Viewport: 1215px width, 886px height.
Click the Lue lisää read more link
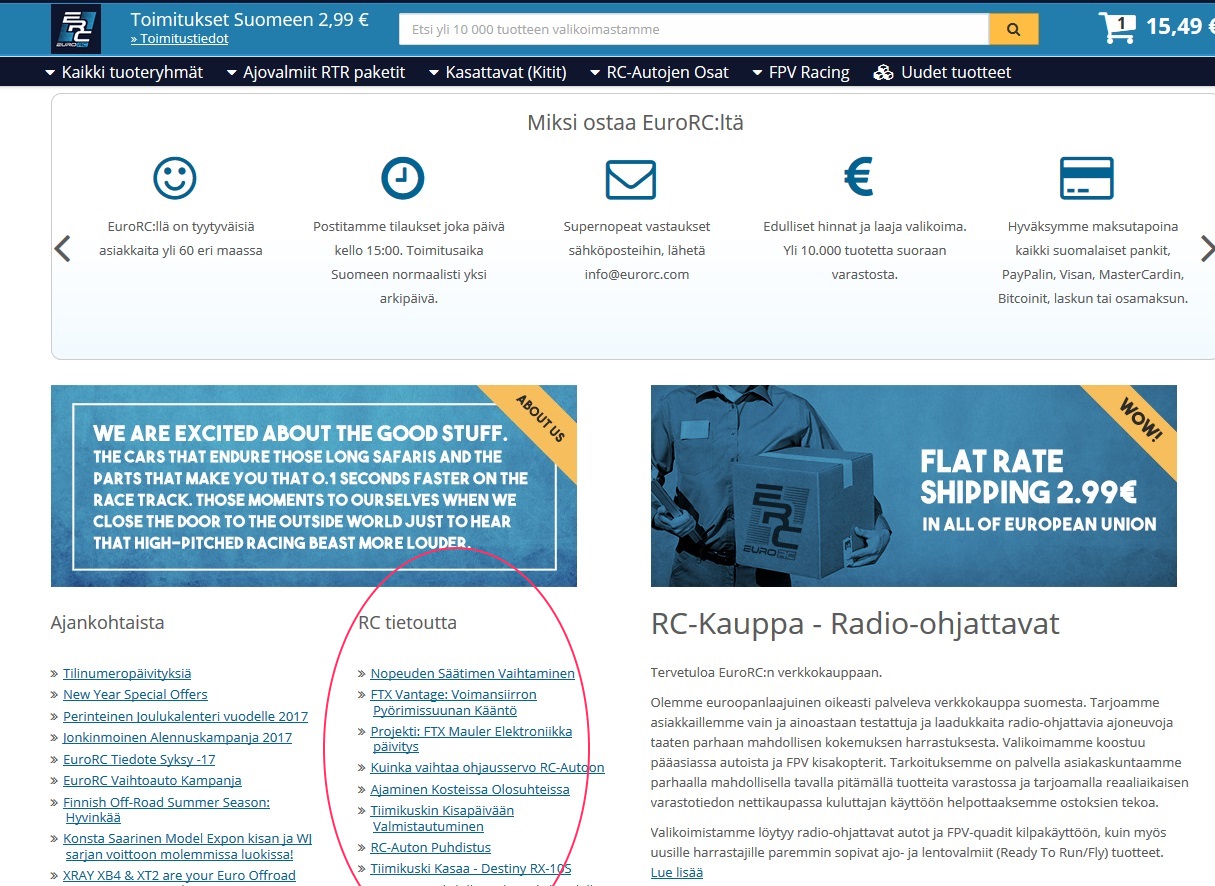click(677, 872)
